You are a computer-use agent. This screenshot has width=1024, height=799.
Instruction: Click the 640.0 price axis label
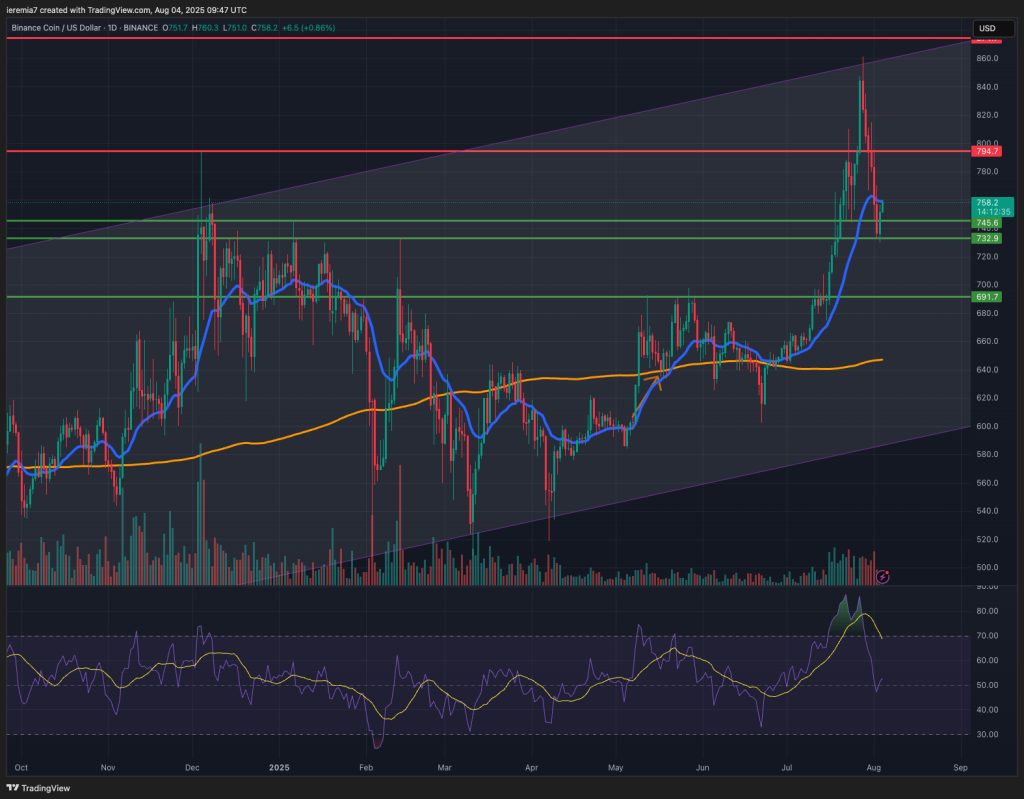pos(987,369)
